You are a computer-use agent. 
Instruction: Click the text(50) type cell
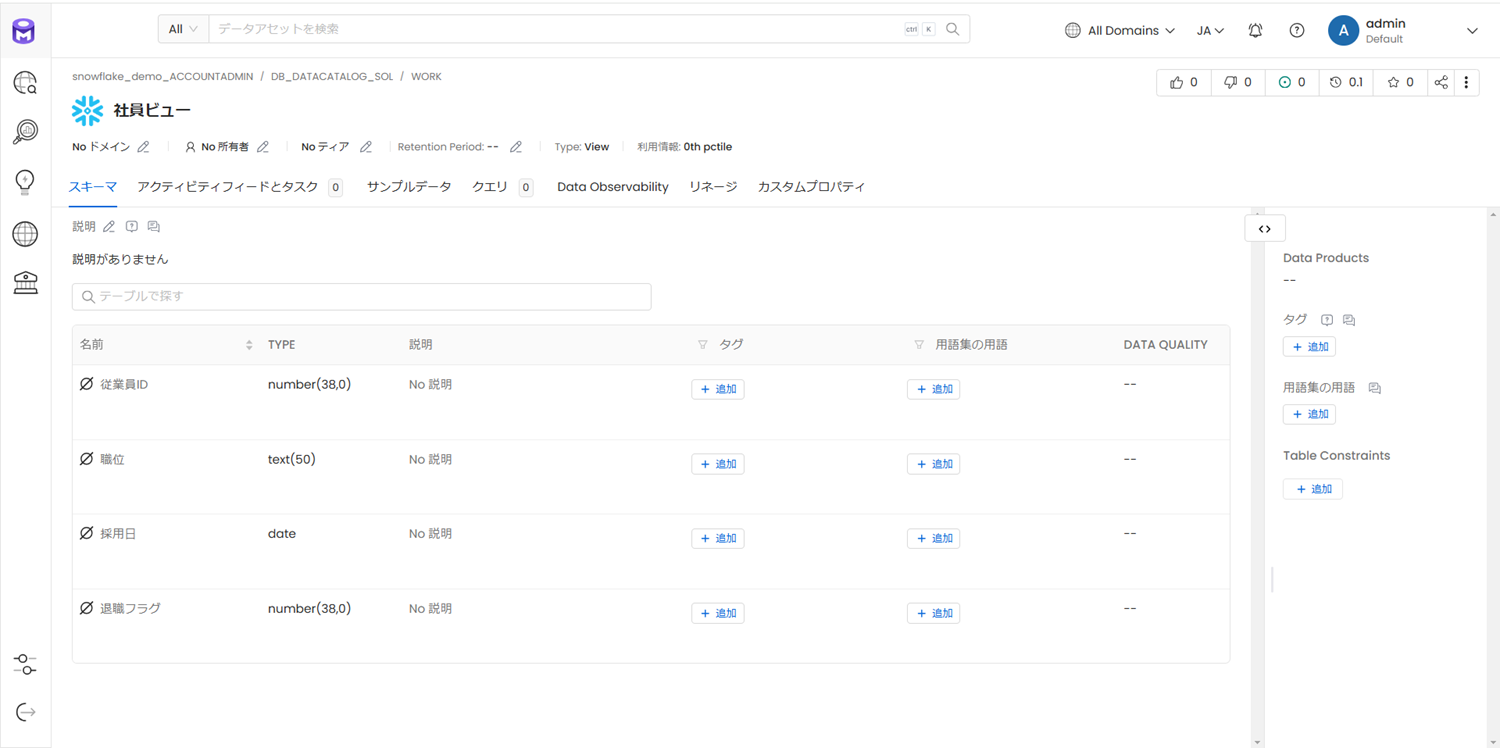point(292,460)
